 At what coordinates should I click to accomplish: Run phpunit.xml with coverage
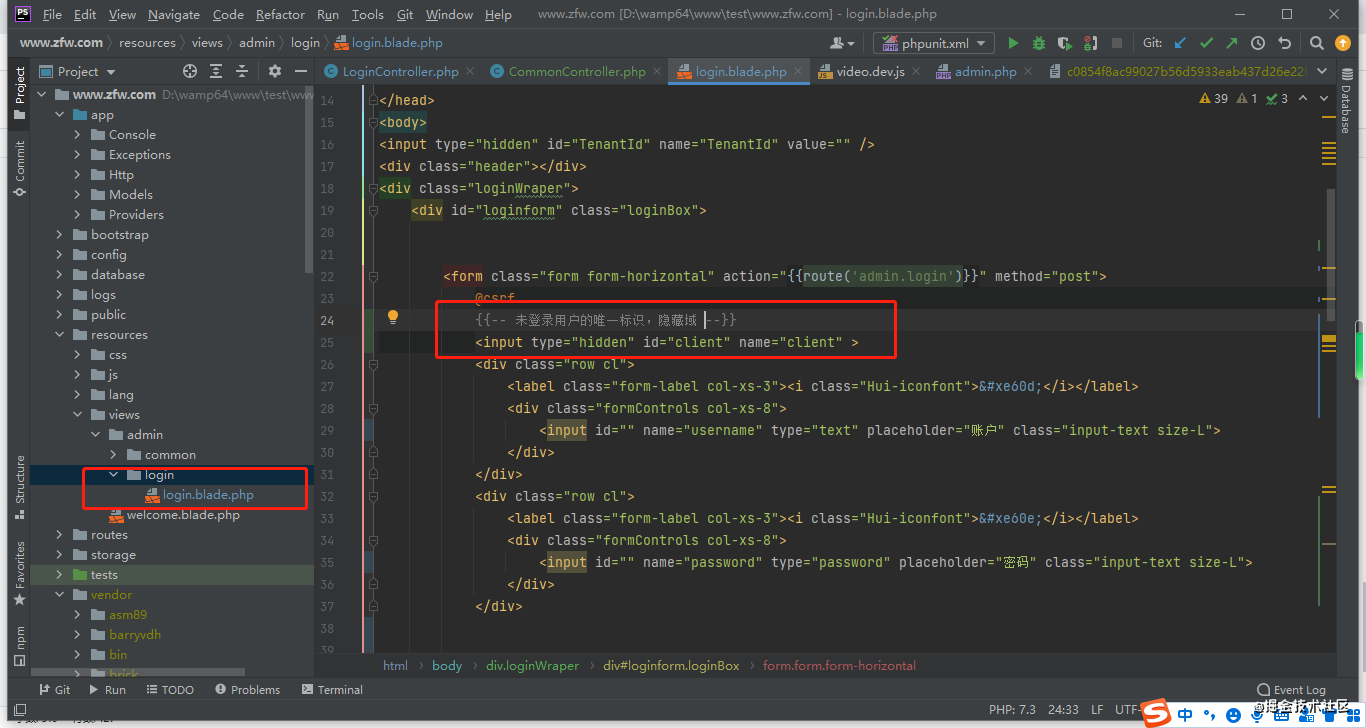coord(1063,42)
